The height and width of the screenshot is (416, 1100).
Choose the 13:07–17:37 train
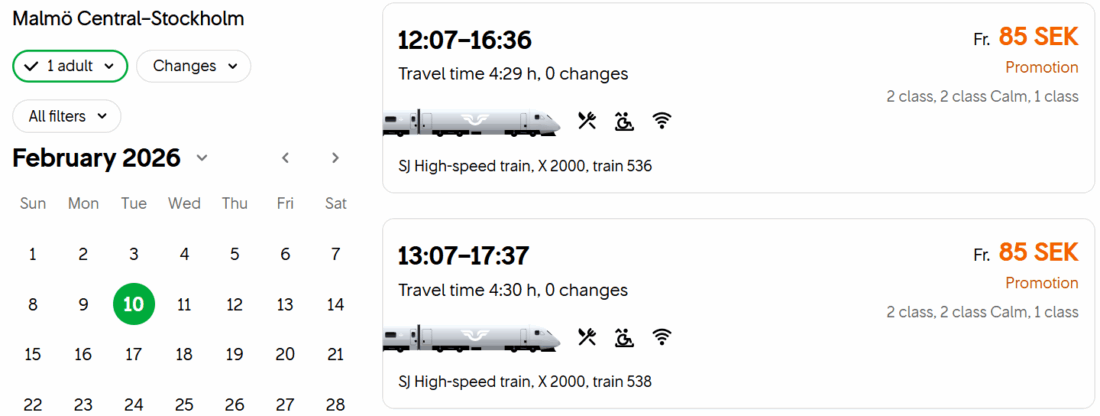click(465, 255)
